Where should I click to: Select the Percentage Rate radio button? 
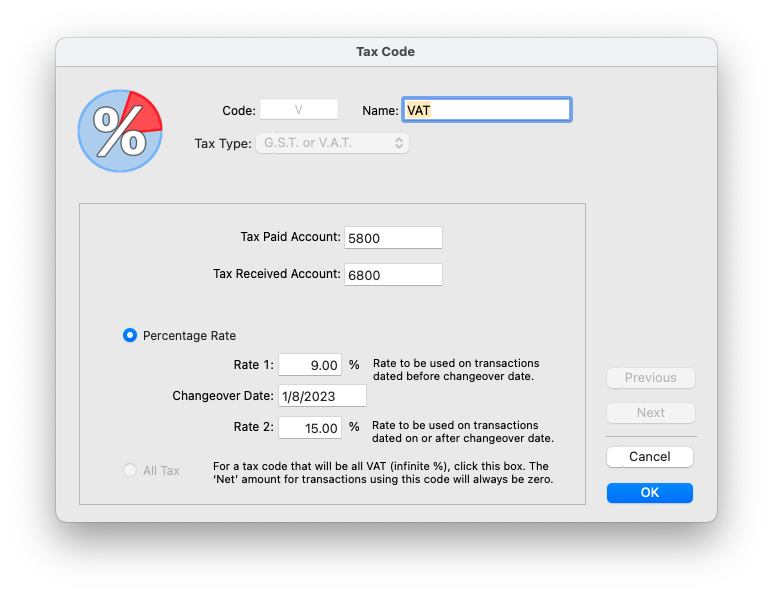(x=130, y=335)
